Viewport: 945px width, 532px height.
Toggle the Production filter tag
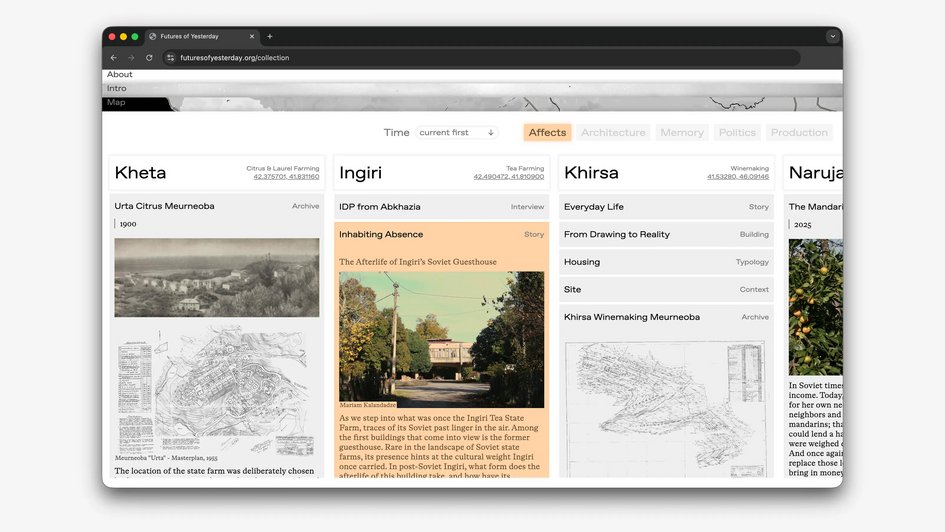click(799, 133)
